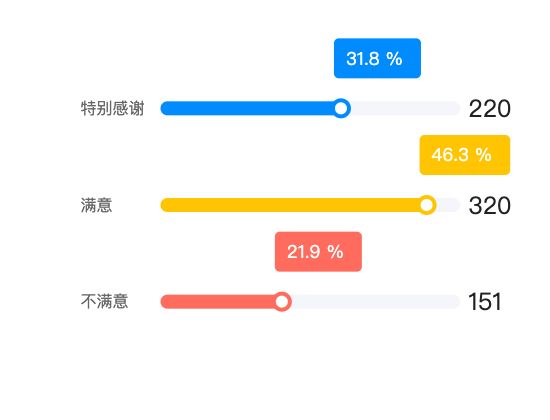Click the filled yellow portion of 满意 bar

coord(289,205)
